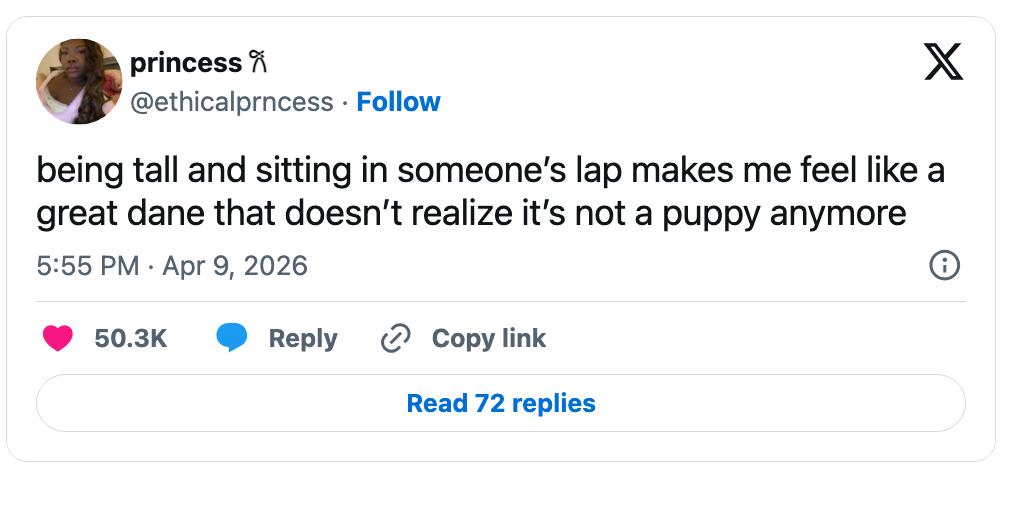Click the "5:55 PM" time of the tweet
Image resolution: width=1014 pixels, height=518 pixels.
pos(88,266)
